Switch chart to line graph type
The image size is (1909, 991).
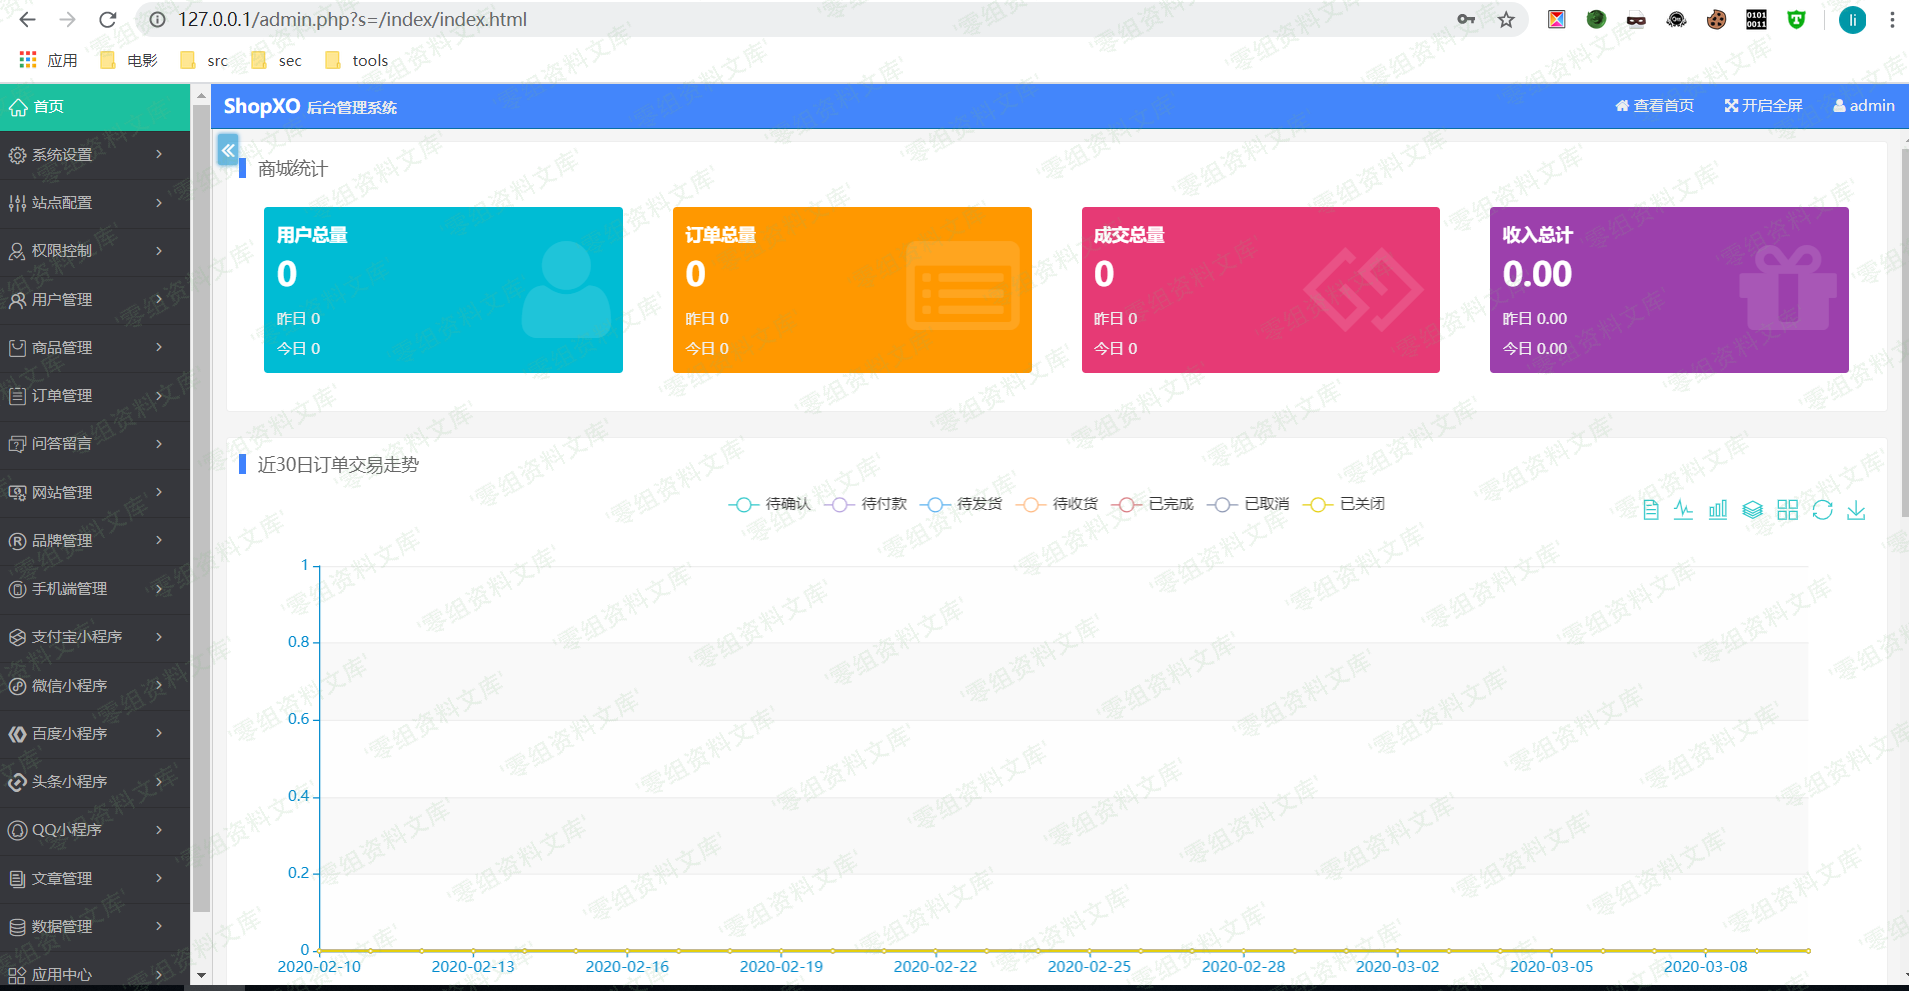1684,510
